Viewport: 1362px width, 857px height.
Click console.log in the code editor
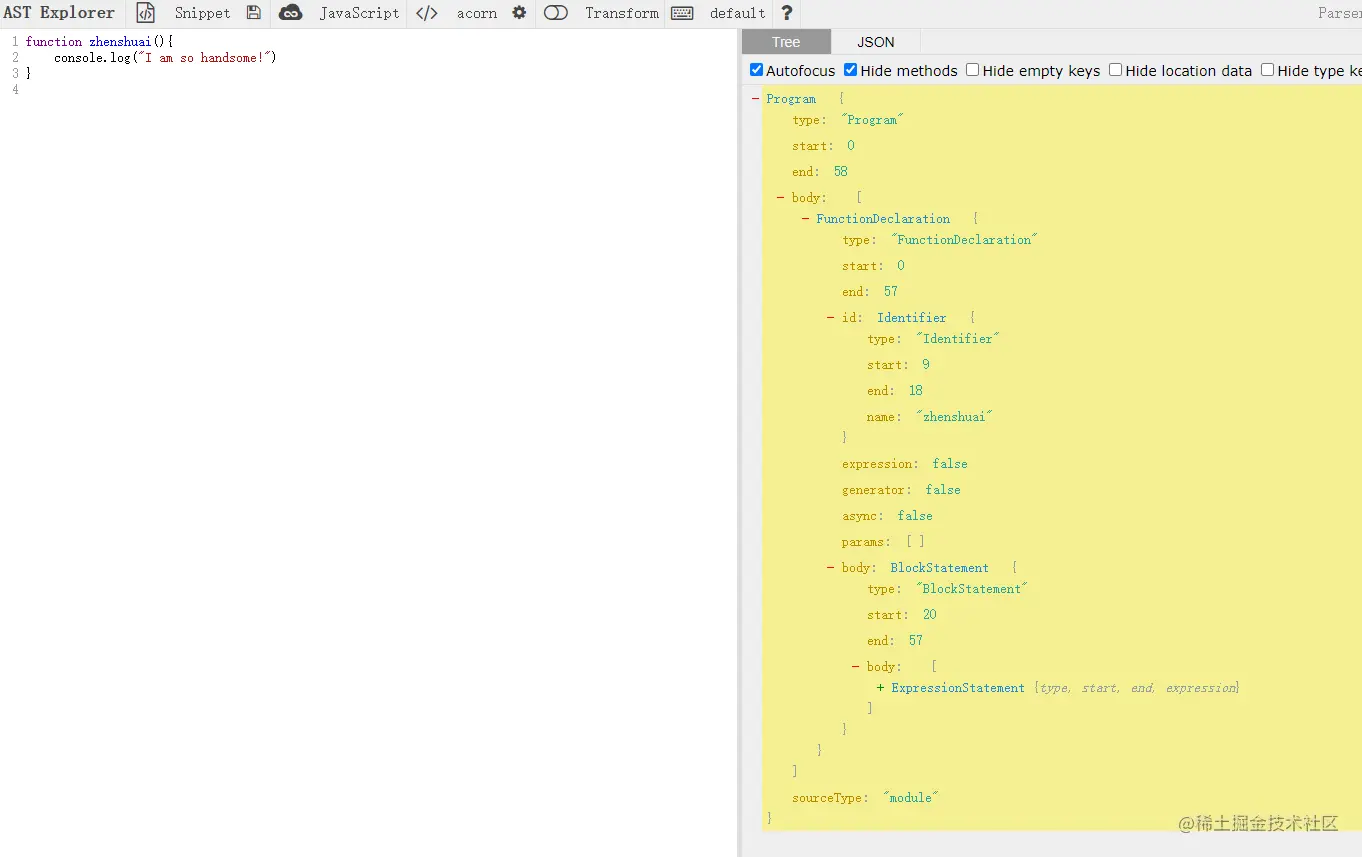tap(92, 58)
